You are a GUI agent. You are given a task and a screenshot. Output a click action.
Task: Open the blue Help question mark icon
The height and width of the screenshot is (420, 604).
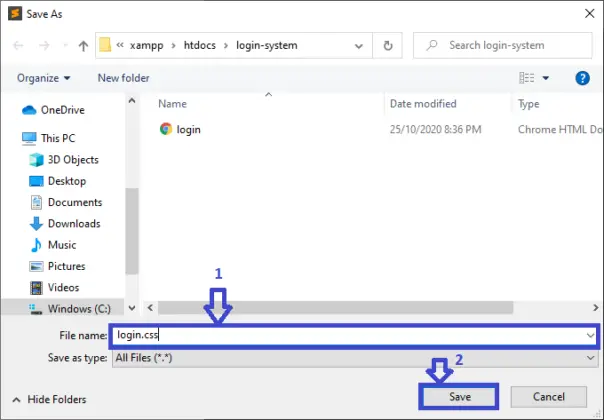click(582, 78)
